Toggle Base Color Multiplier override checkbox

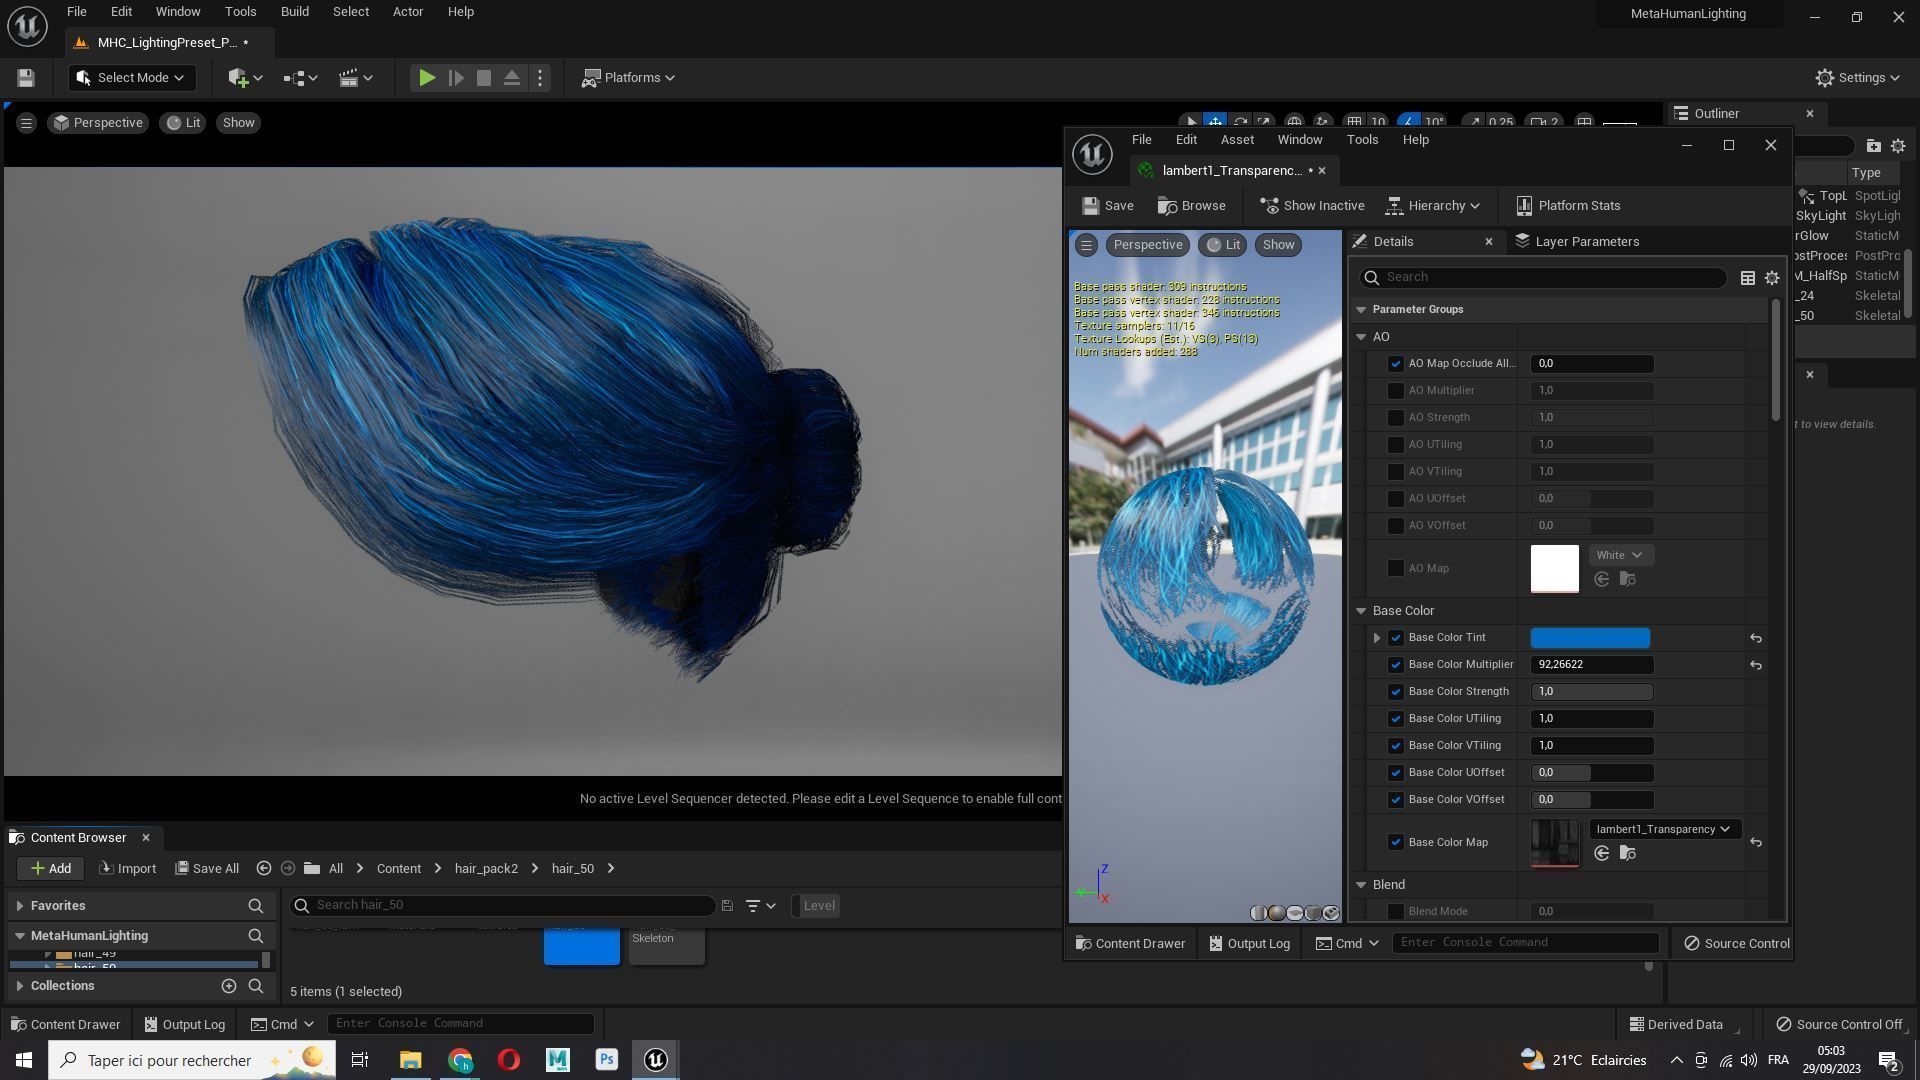click(x=1396, y=665)
